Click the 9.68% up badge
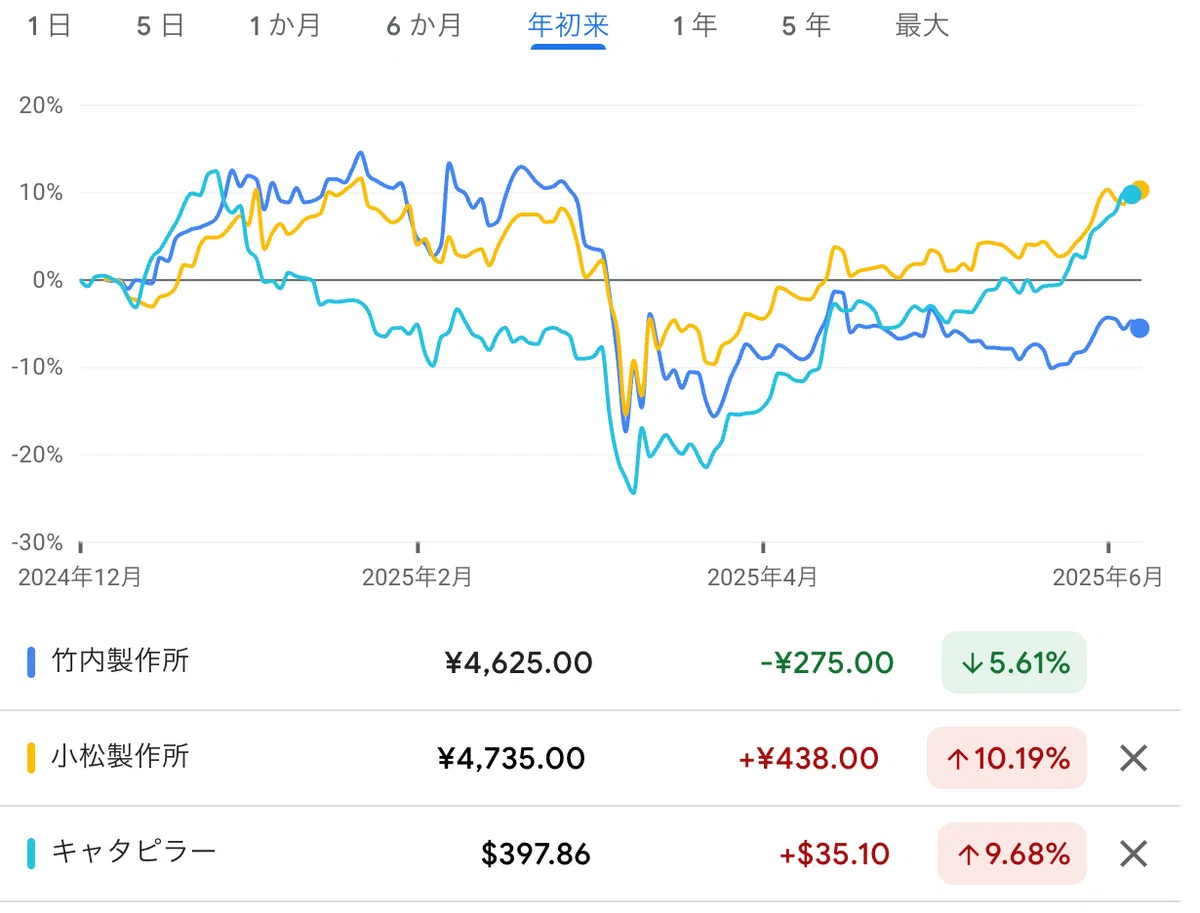 pos(1012,854)
